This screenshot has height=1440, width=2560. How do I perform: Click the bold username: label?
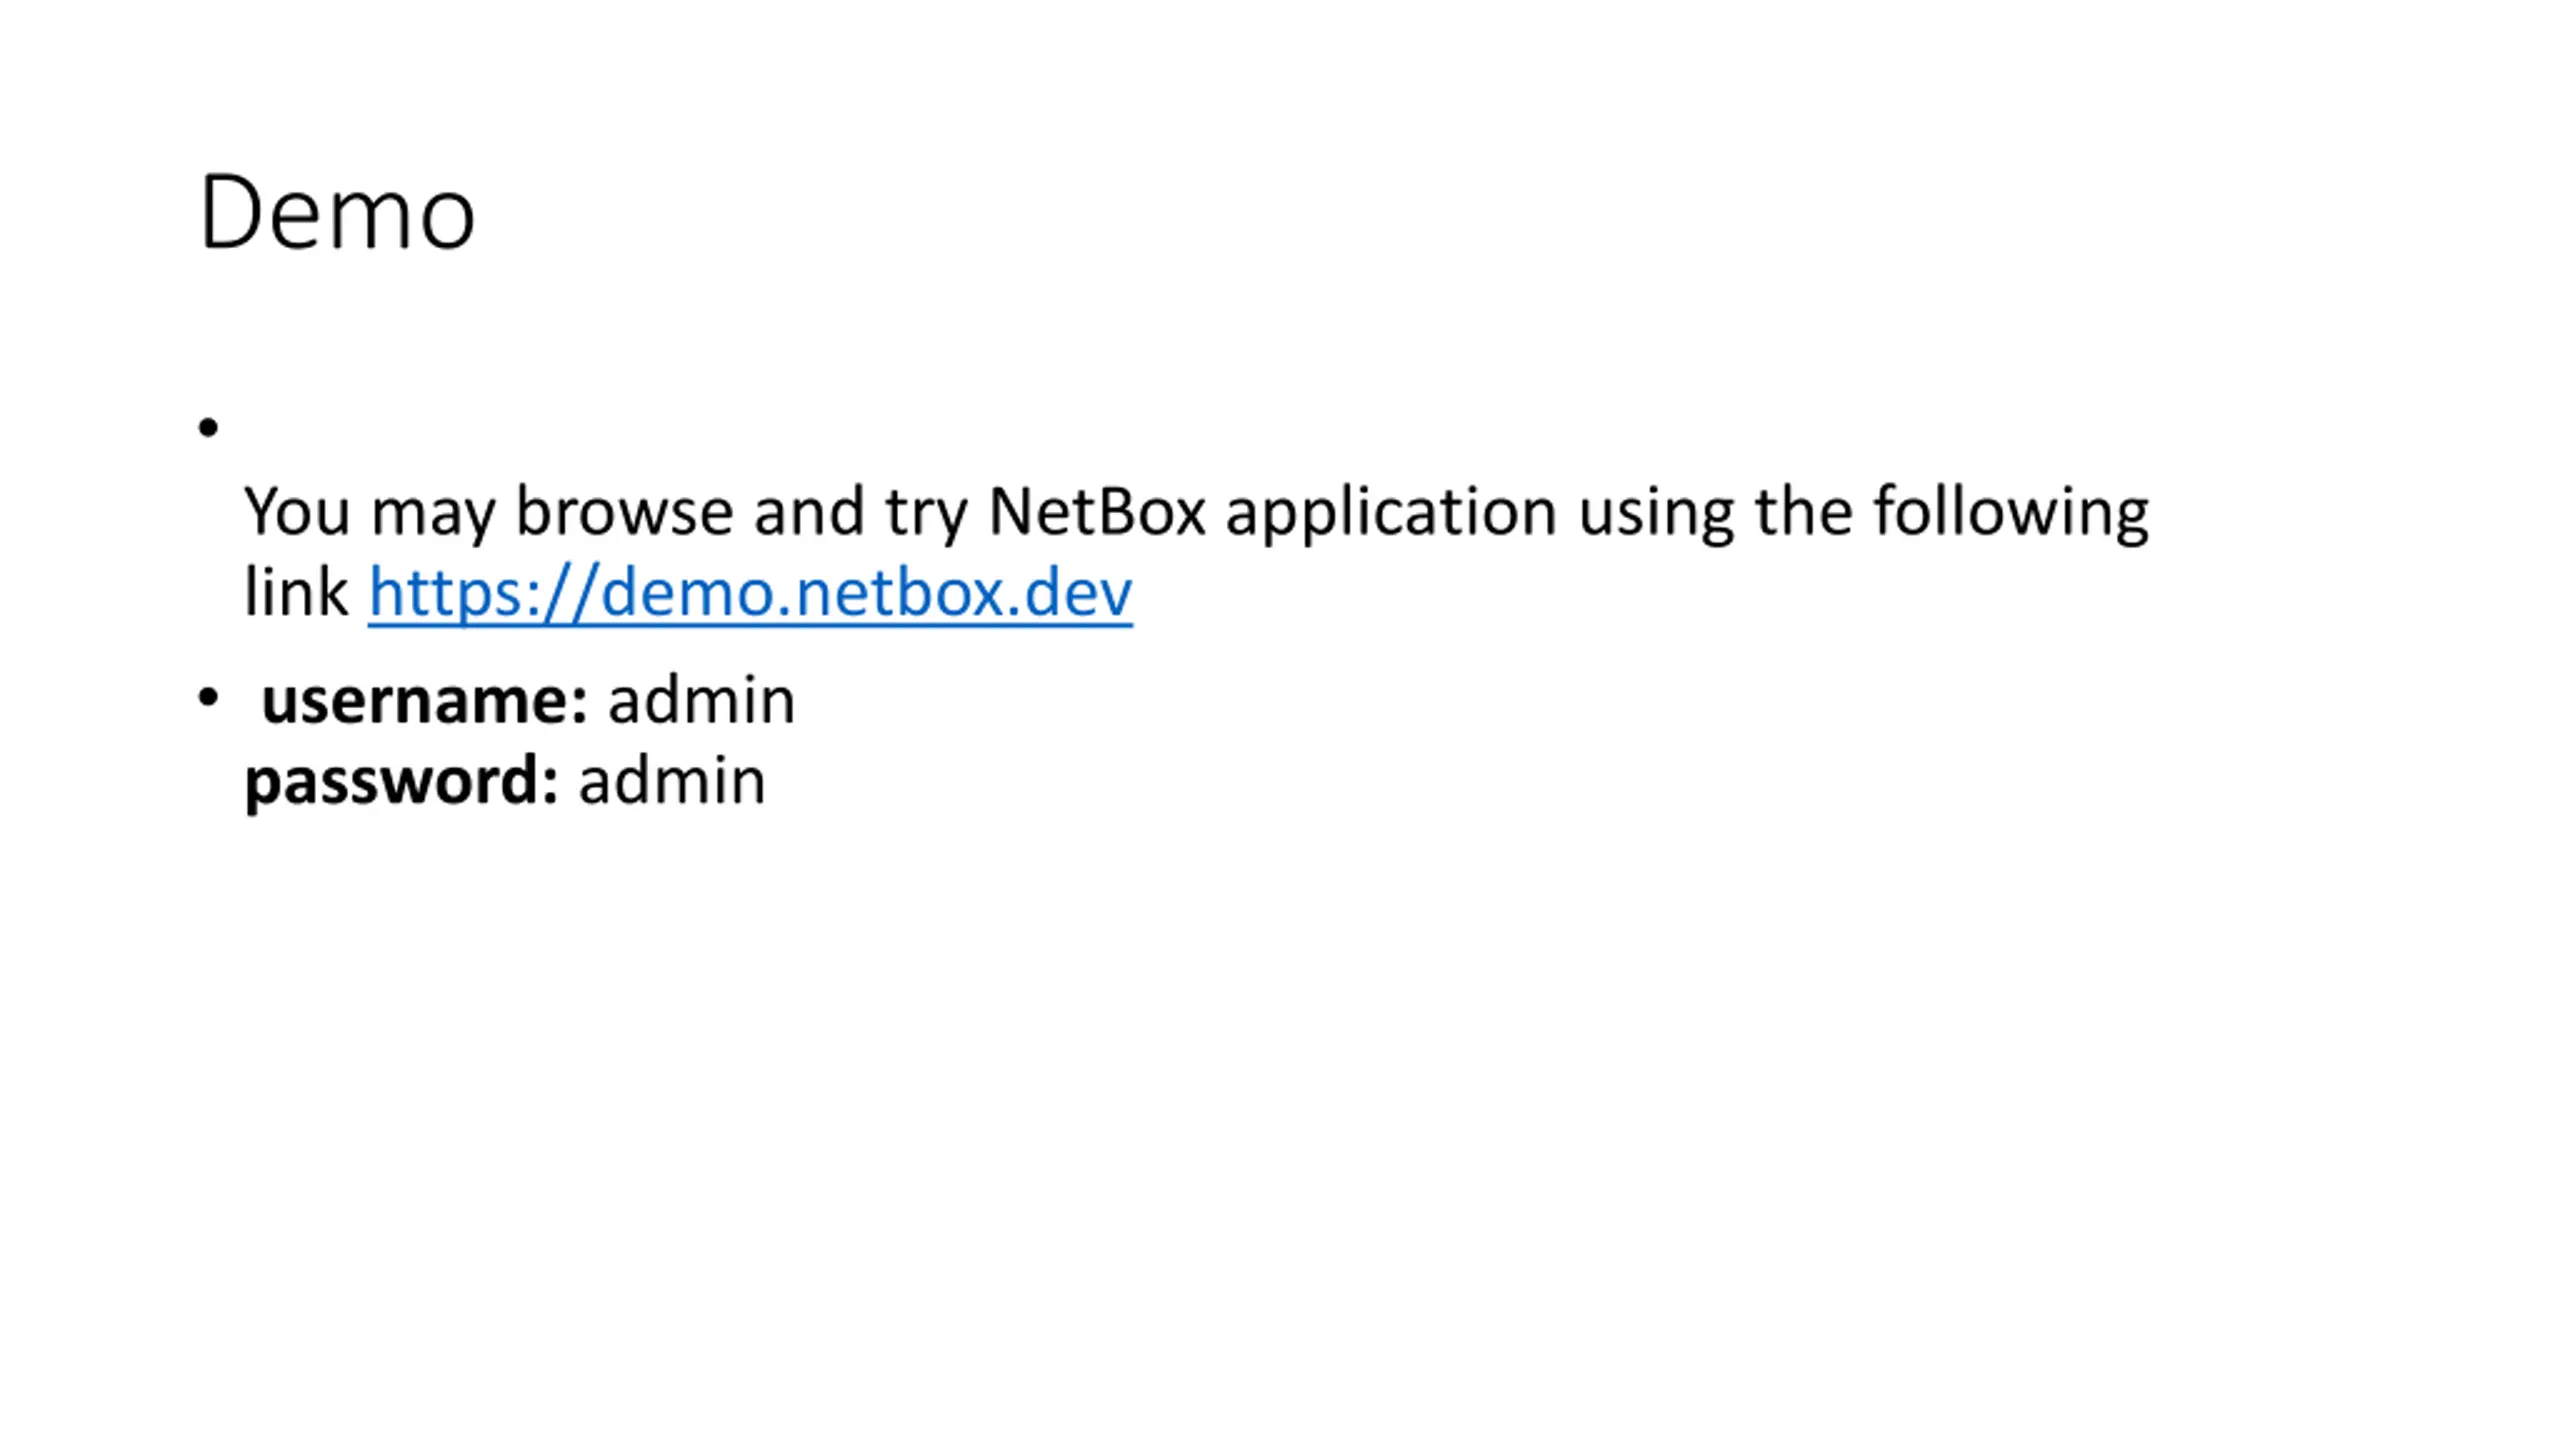425,700
